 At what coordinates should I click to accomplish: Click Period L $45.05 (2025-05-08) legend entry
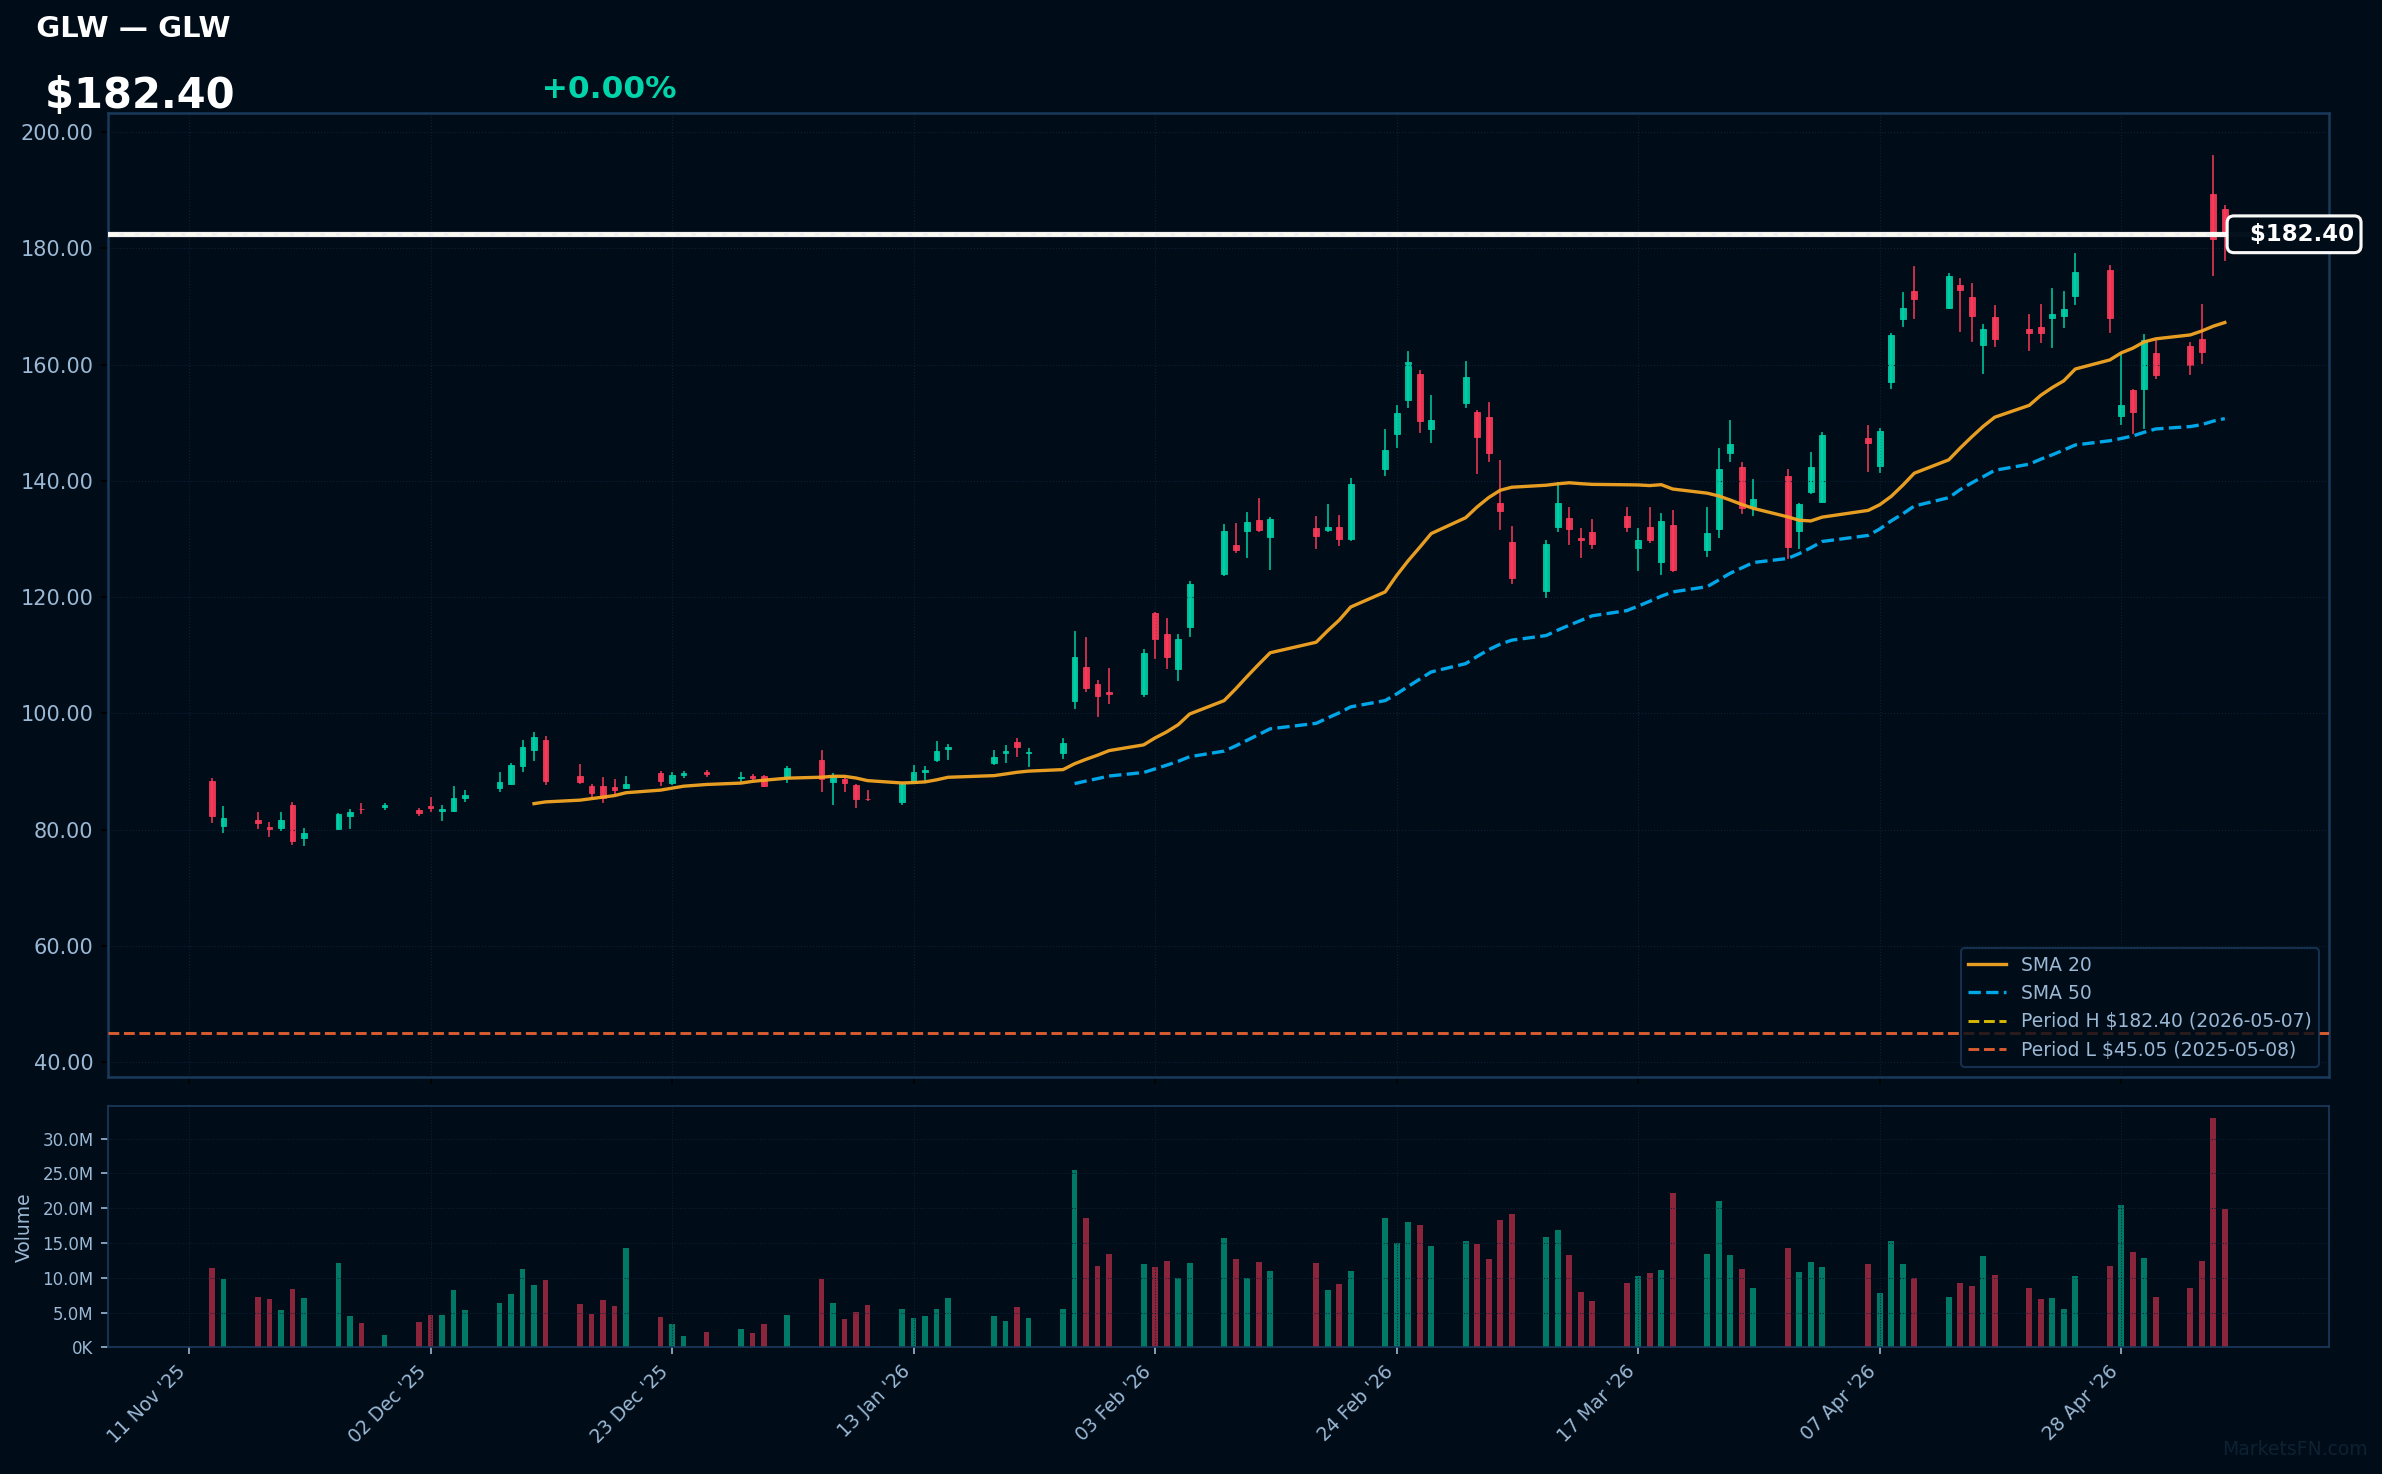[x=2131, y=1049]
